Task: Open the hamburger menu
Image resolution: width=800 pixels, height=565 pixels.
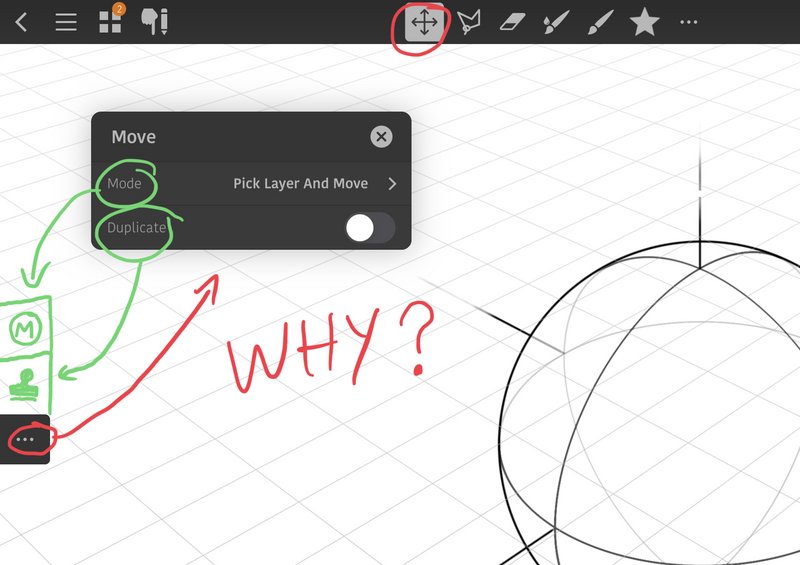Action: [66, 22]
